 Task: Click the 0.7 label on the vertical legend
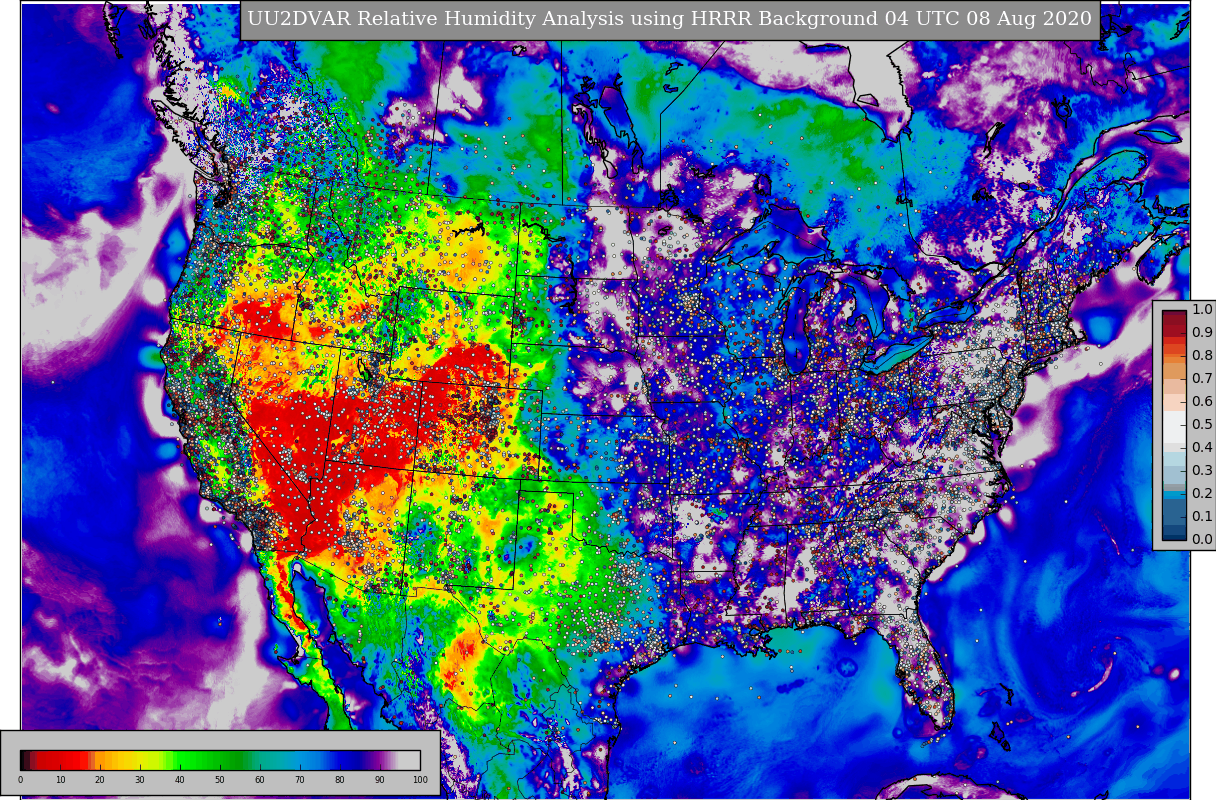pos(1202,379)
